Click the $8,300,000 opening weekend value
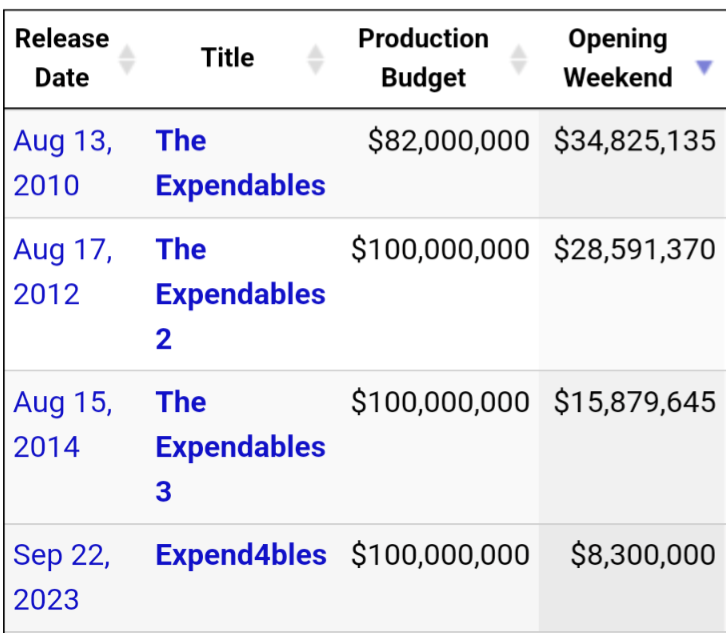 [x=643, y=555]
